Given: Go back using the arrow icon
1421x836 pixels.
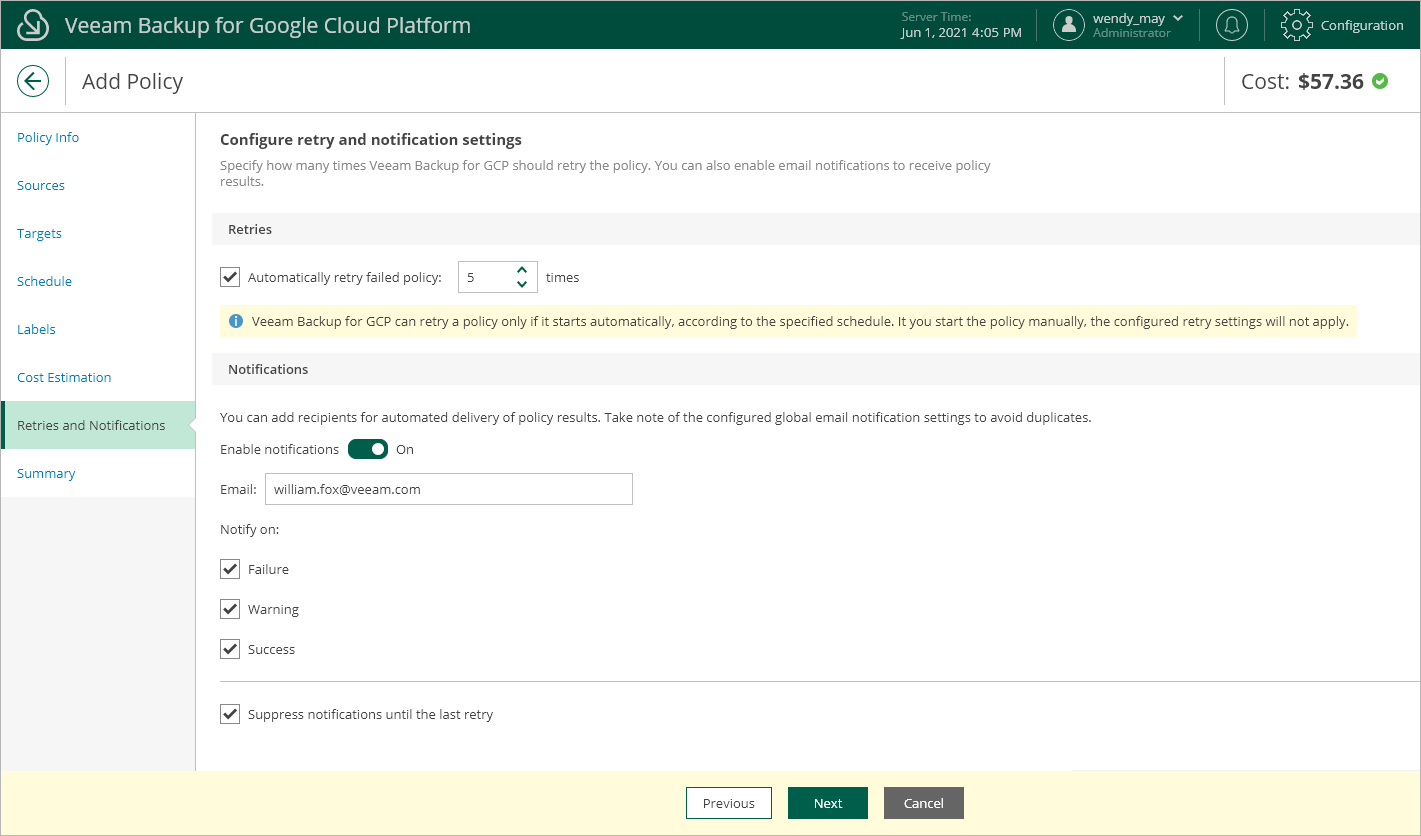Looking at the screenshot, I should [x=33, y=81].
